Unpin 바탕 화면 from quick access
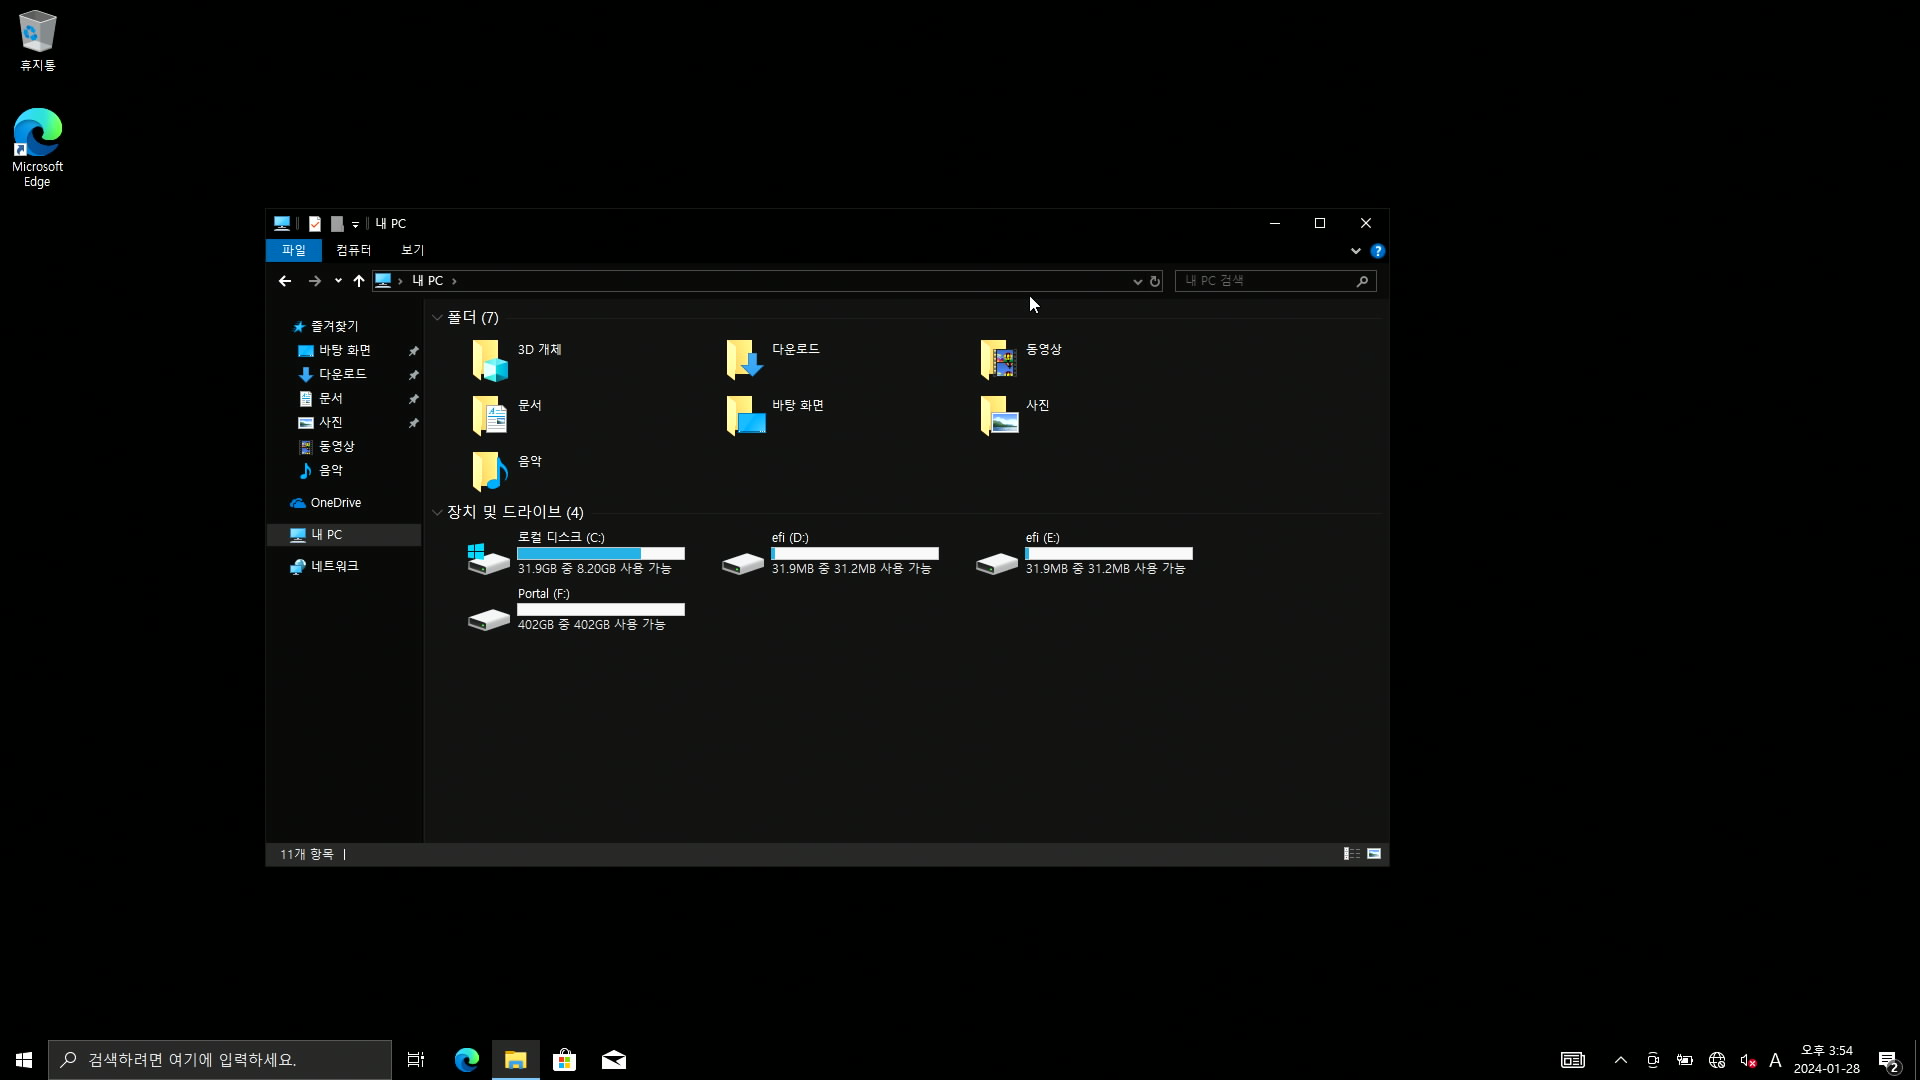The width and height of the screenshot is (1920, 1080). tap(413, 351)
